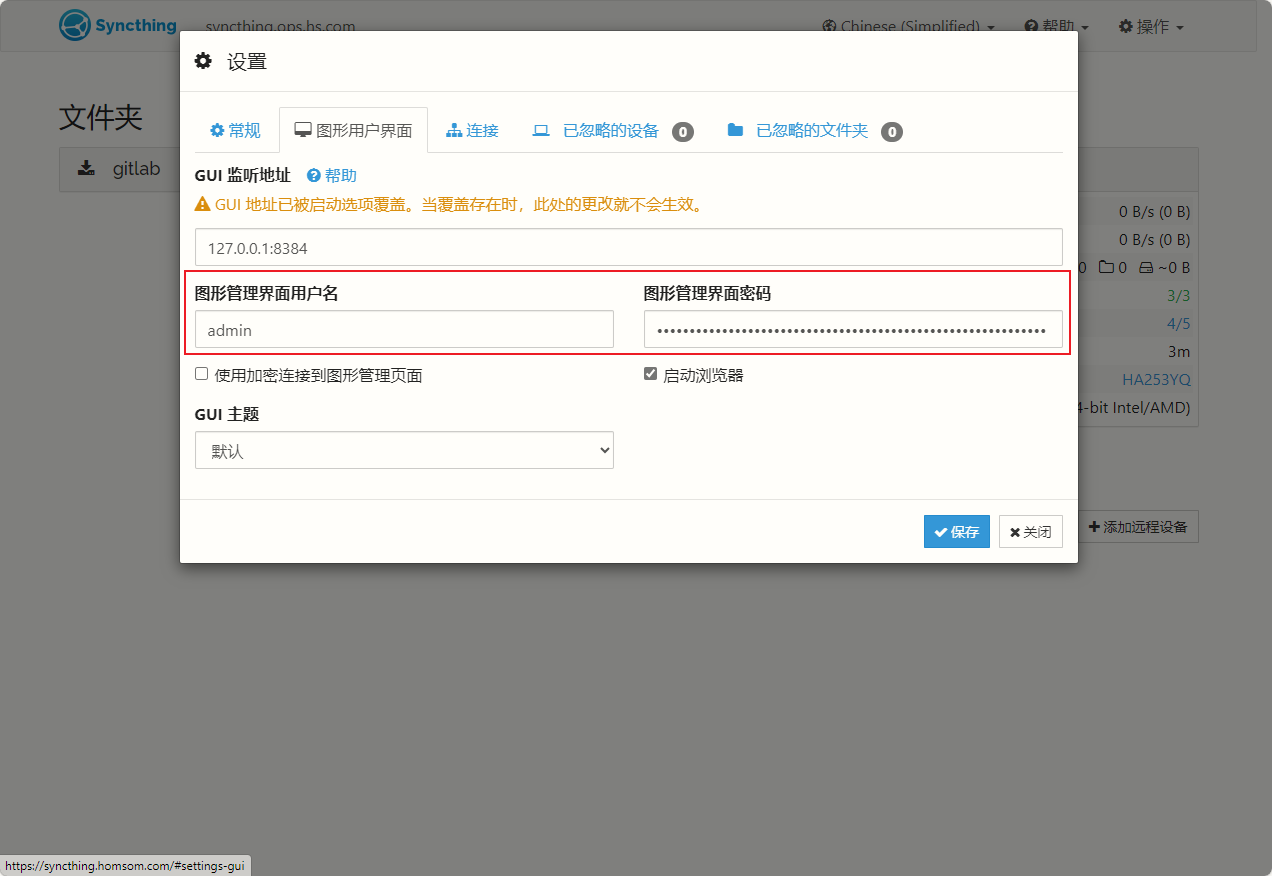Expand the 操作 actions menu
The image size is (1272, 876).
click(x=1150, y=26)
